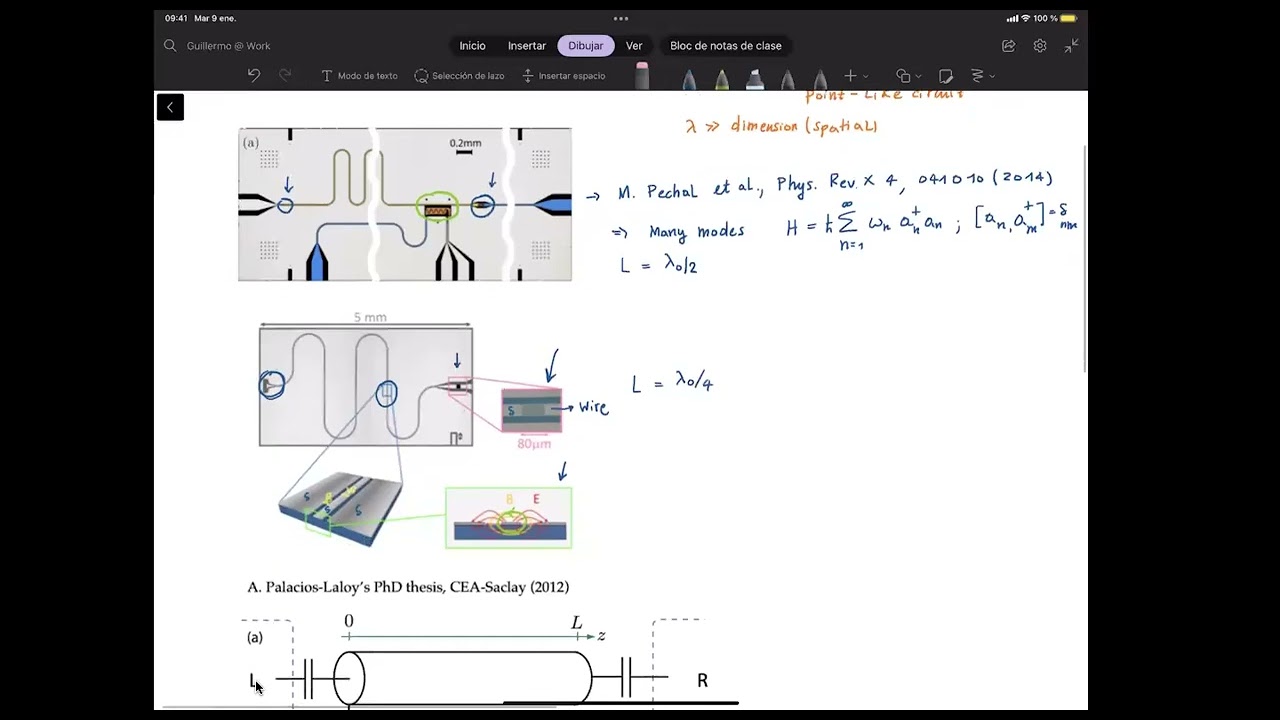This screenshot has height=720, width=1280.
Task: Open the shapes dropdown
Action: [909, 76]
